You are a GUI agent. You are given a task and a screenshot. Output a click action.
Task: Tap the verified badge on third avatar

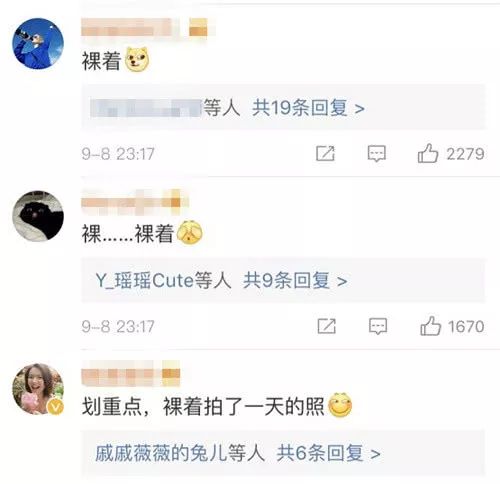56,407
